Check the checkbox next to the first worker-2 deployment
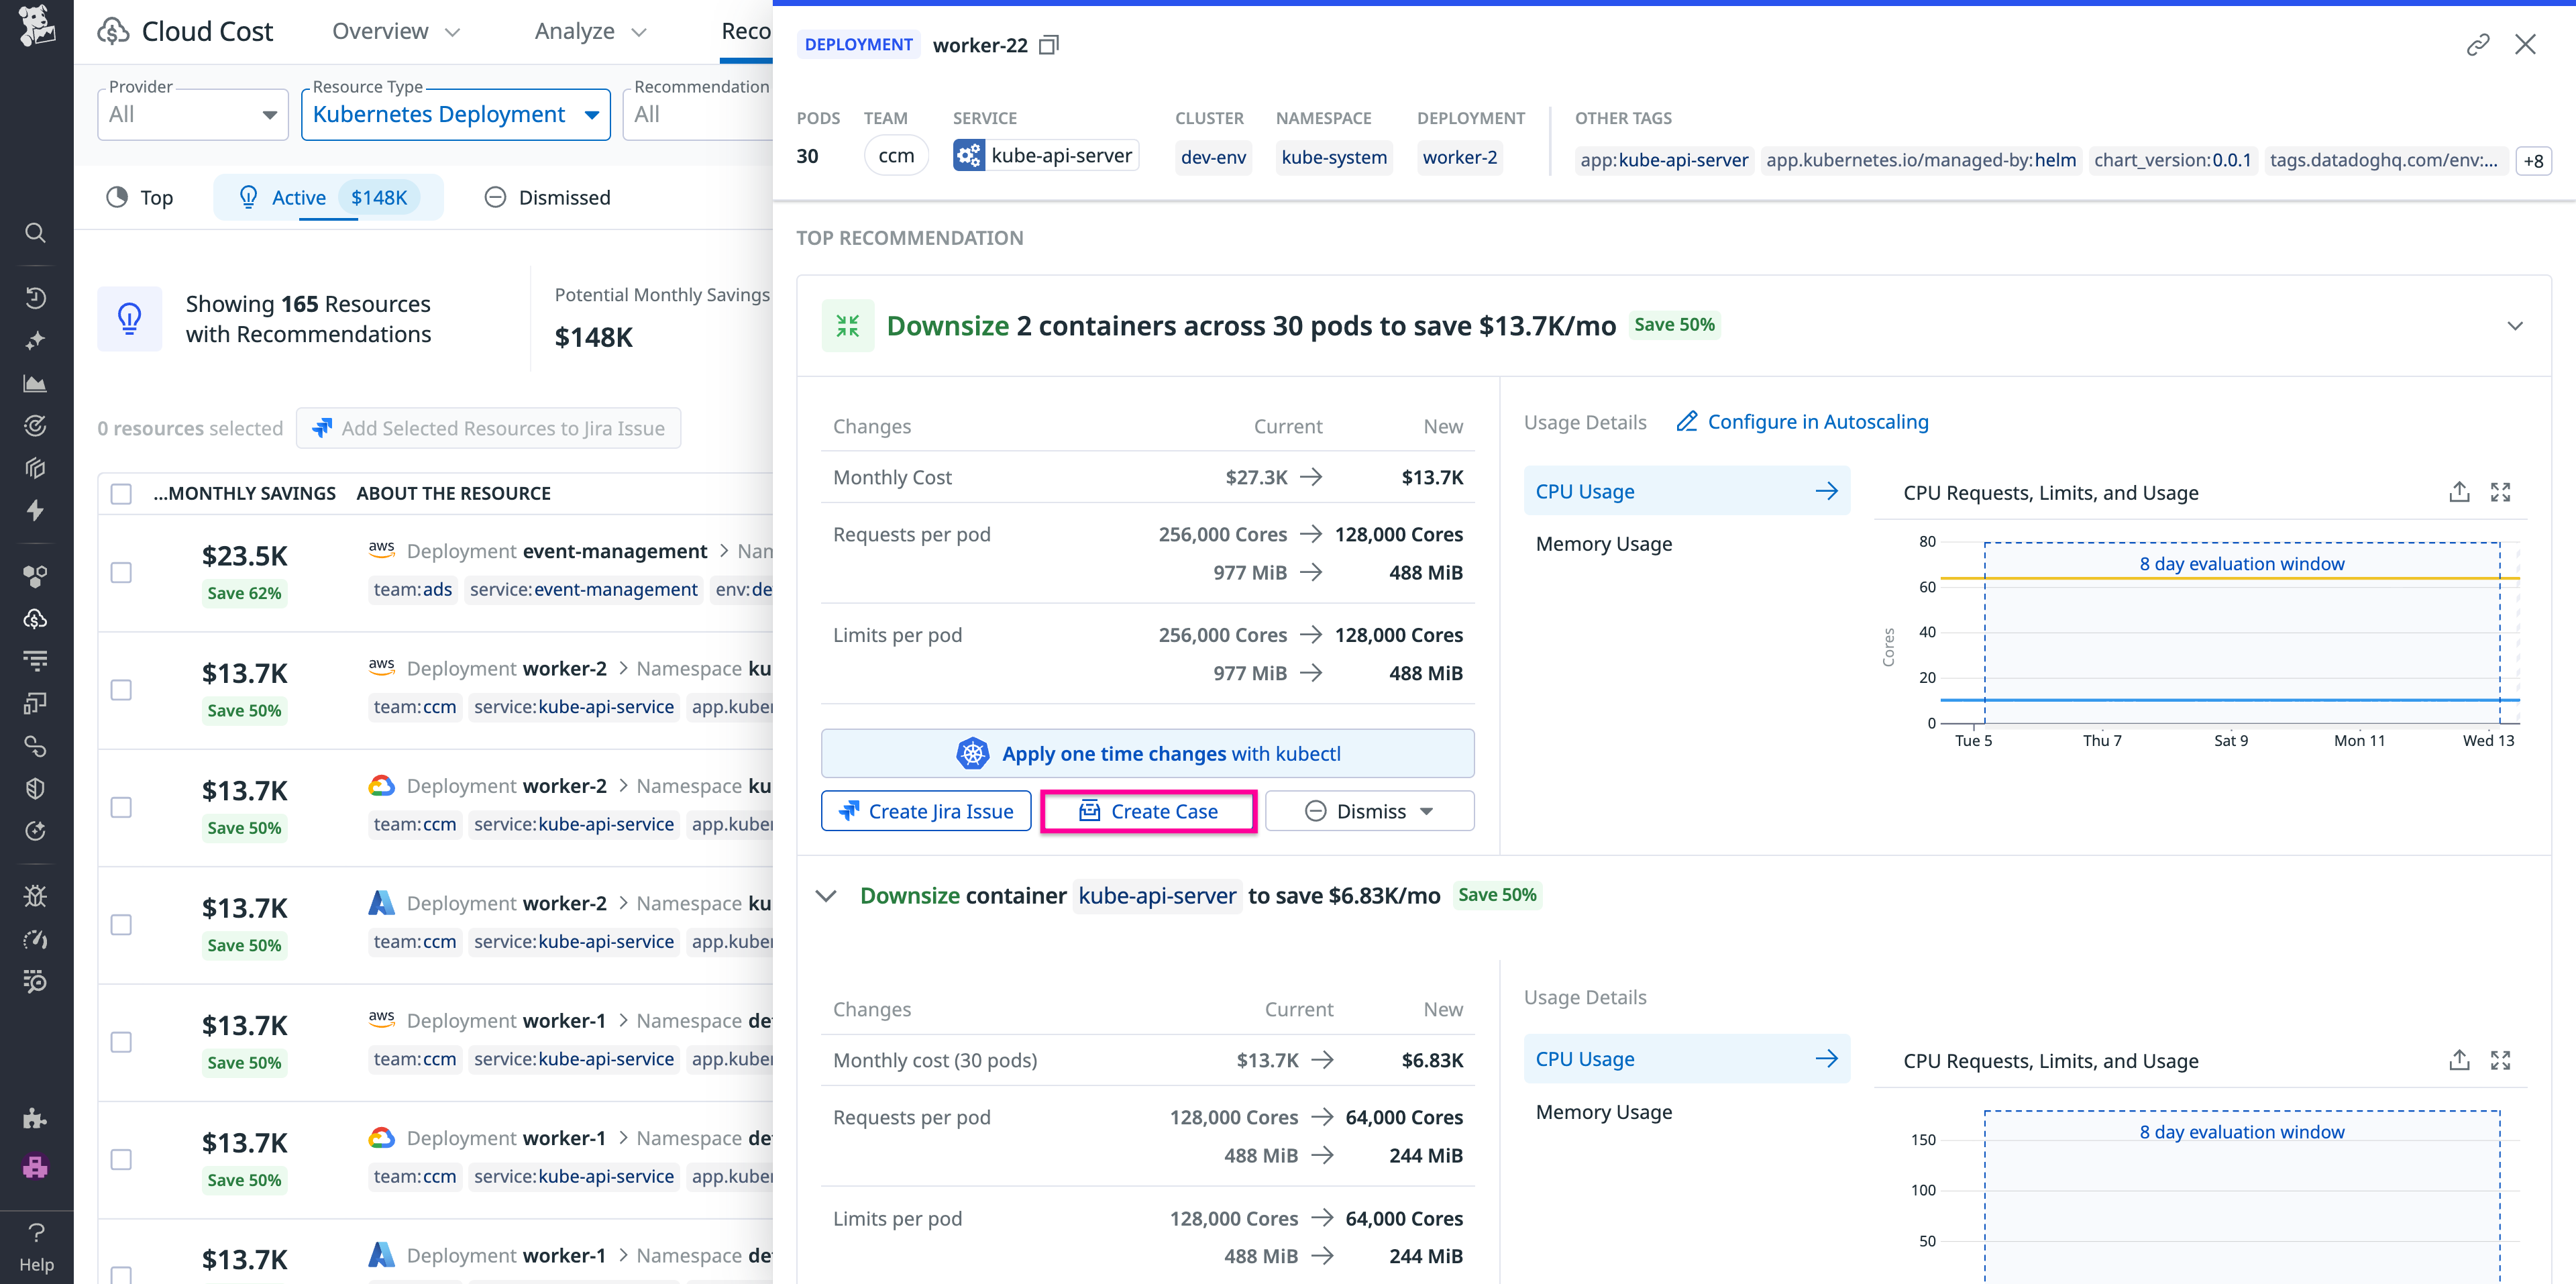 point(121,690)
